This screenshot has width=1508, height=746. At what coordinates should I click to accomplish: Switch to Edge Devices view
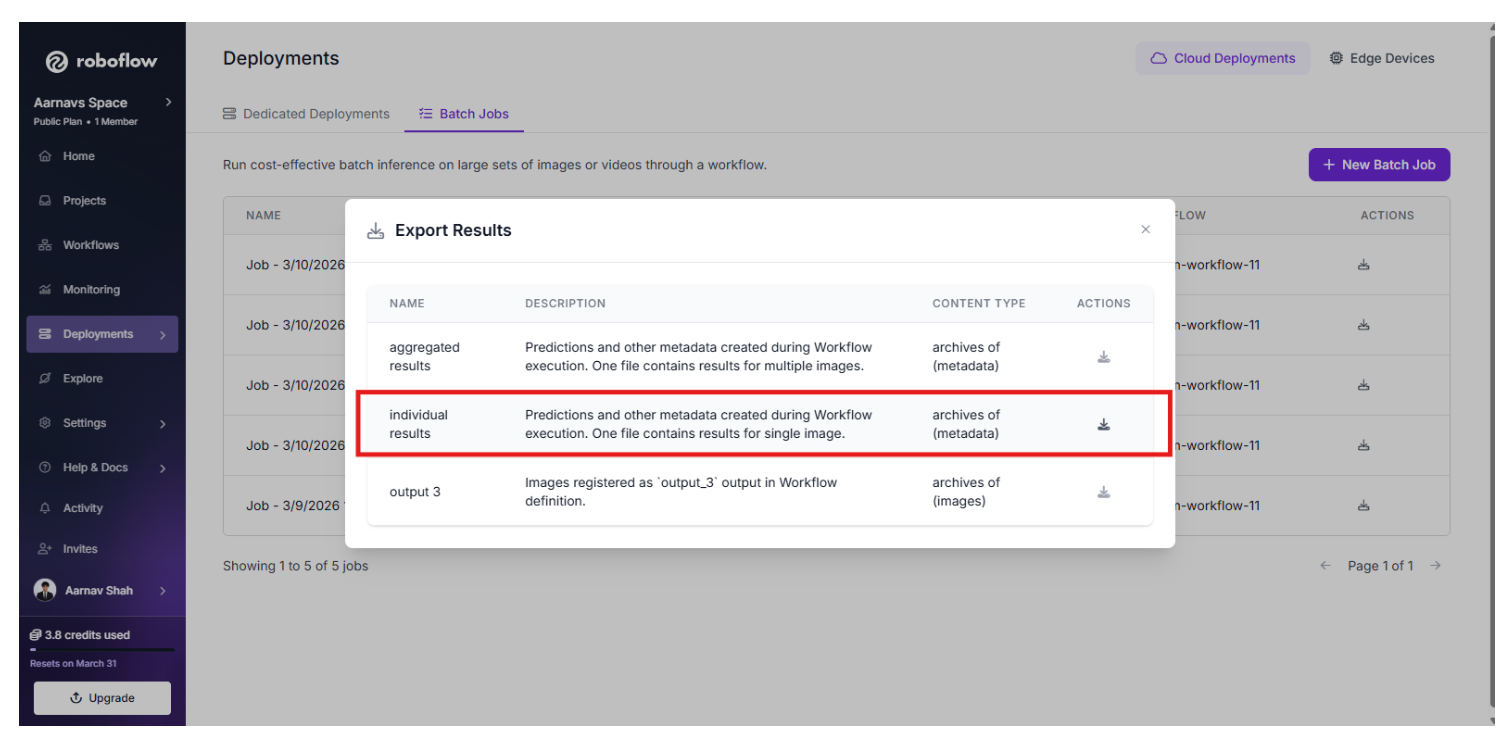[1381, 58]
